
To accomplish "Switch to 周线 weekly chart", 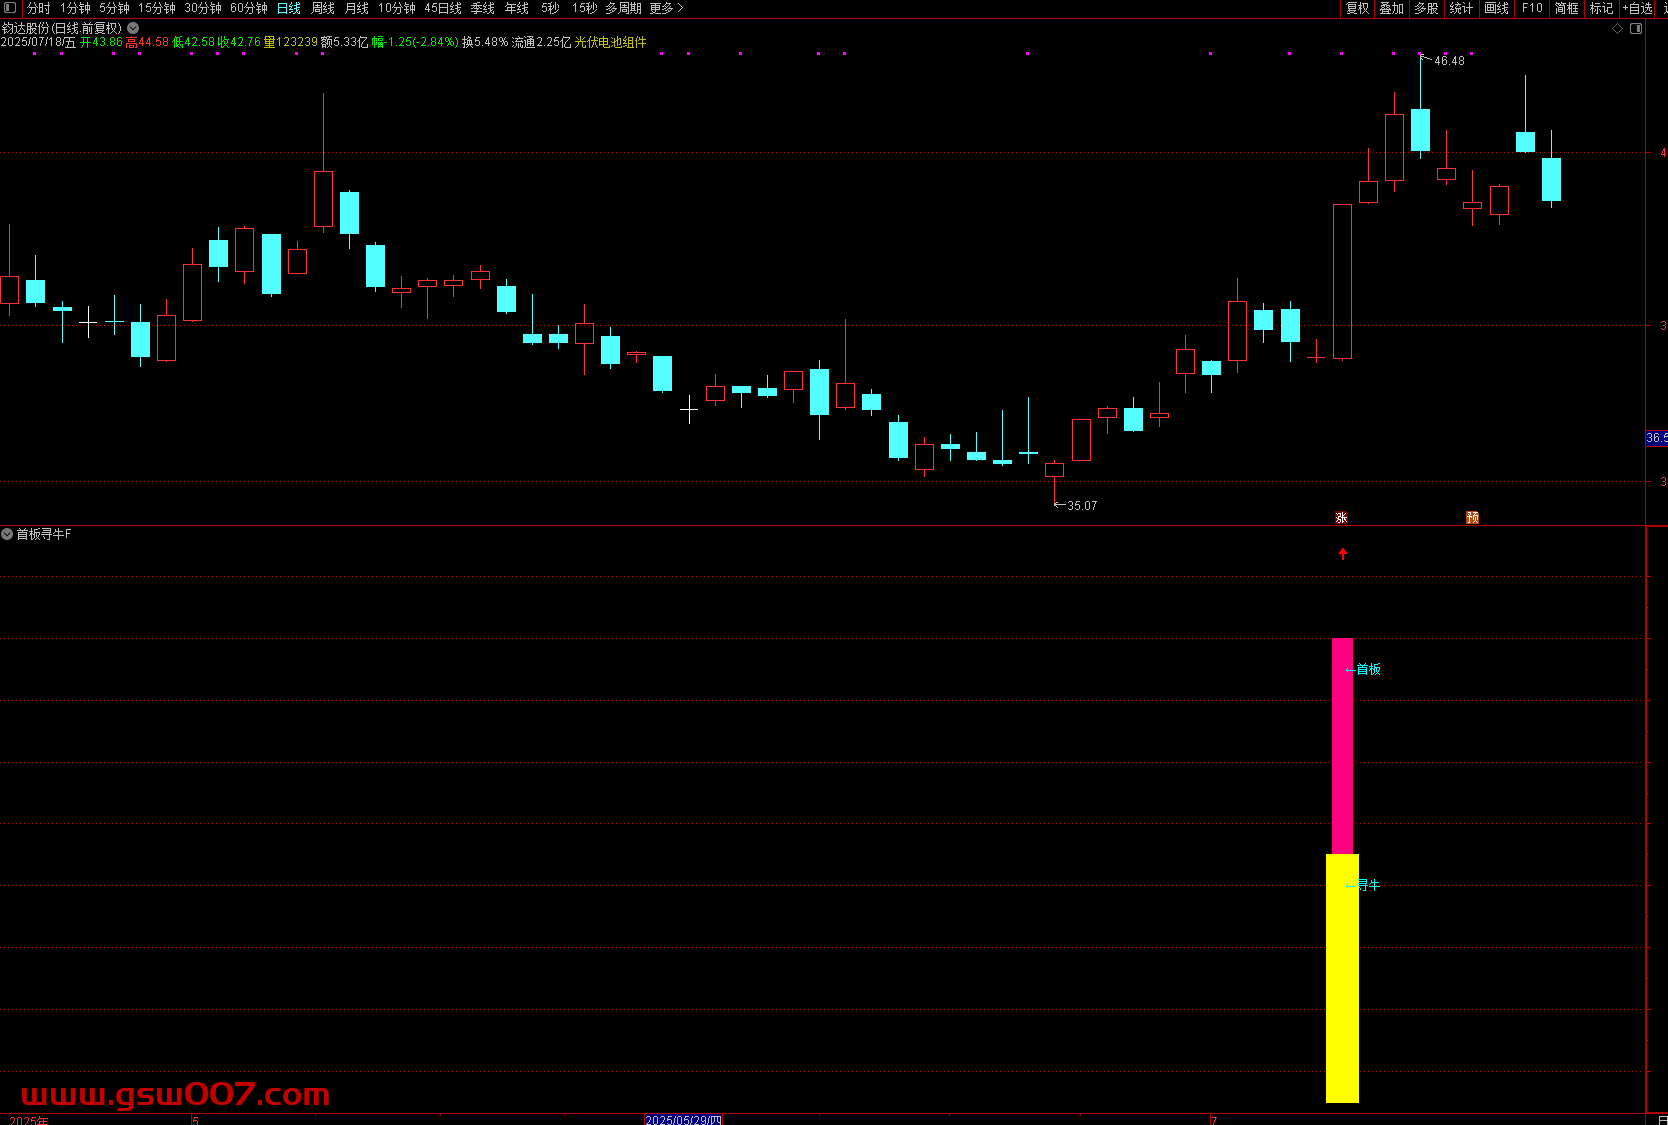I will click(x=323, y=8).
